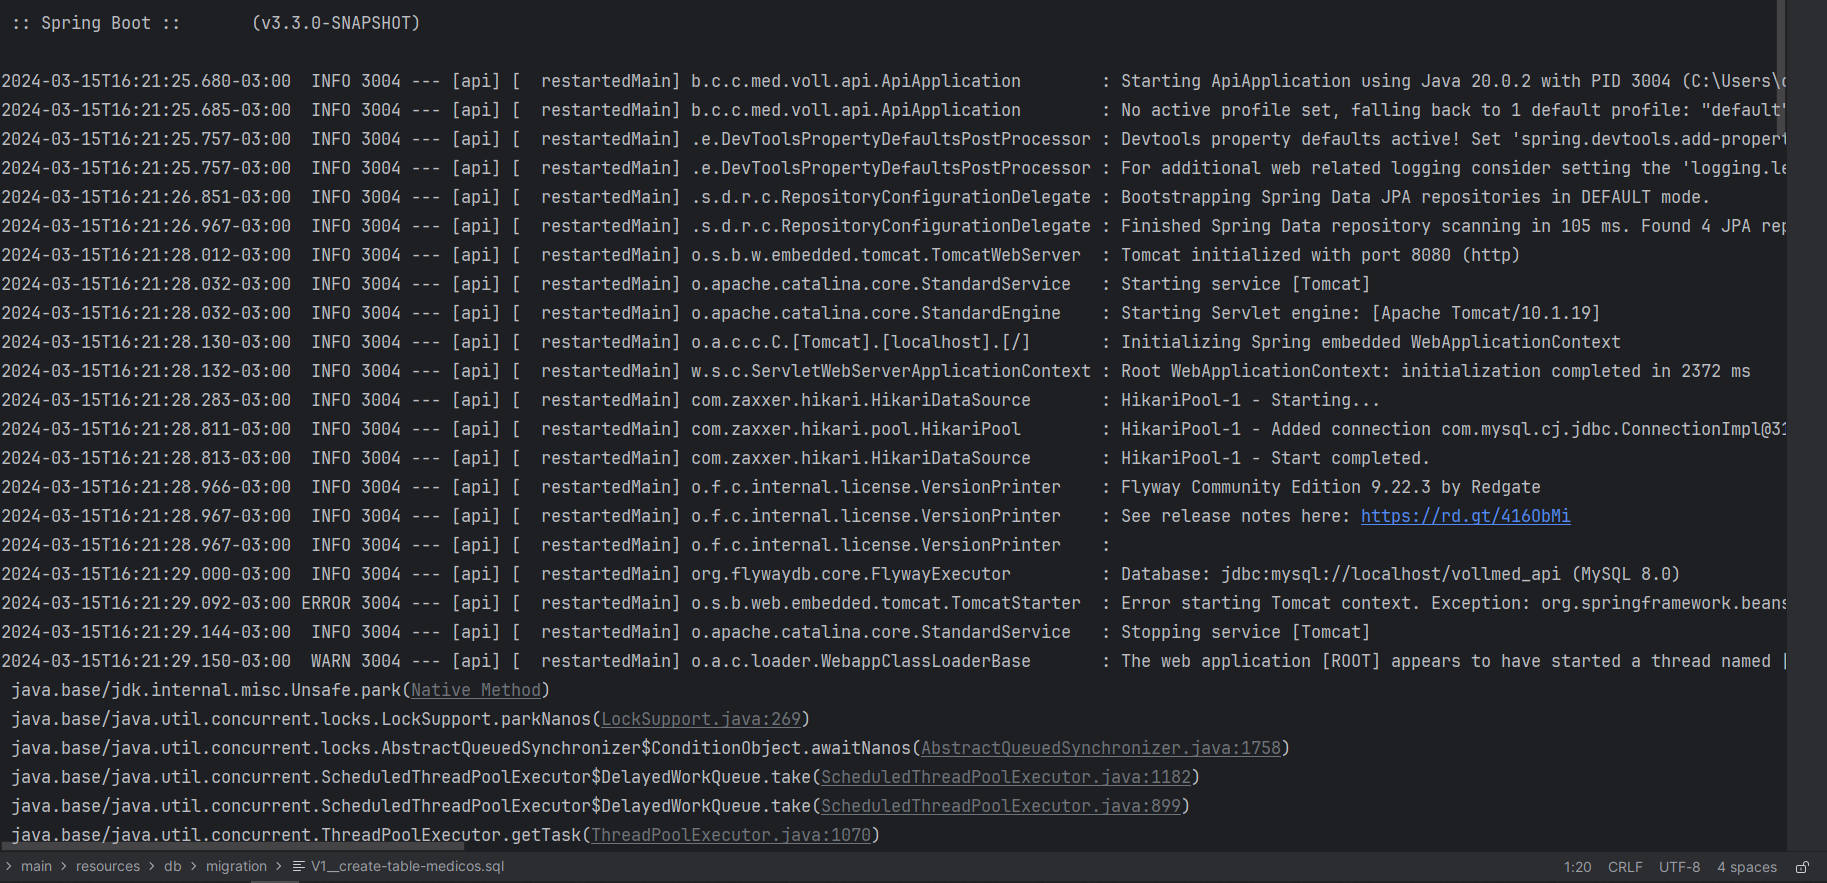Click the o.a.c.c.C.[Tomcat].[localhost].[/] logger name
Screen dimensions: 1827x883
tap(860, 342)
